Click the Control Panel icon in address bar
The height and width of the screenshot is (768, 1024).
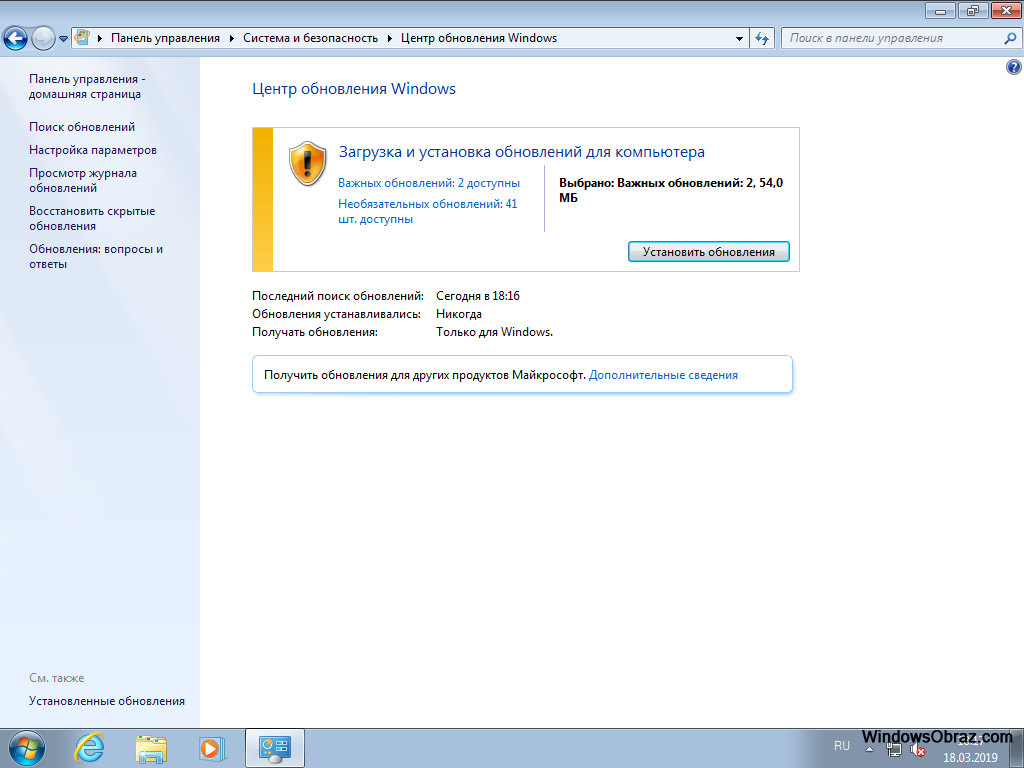coord(82,37)
